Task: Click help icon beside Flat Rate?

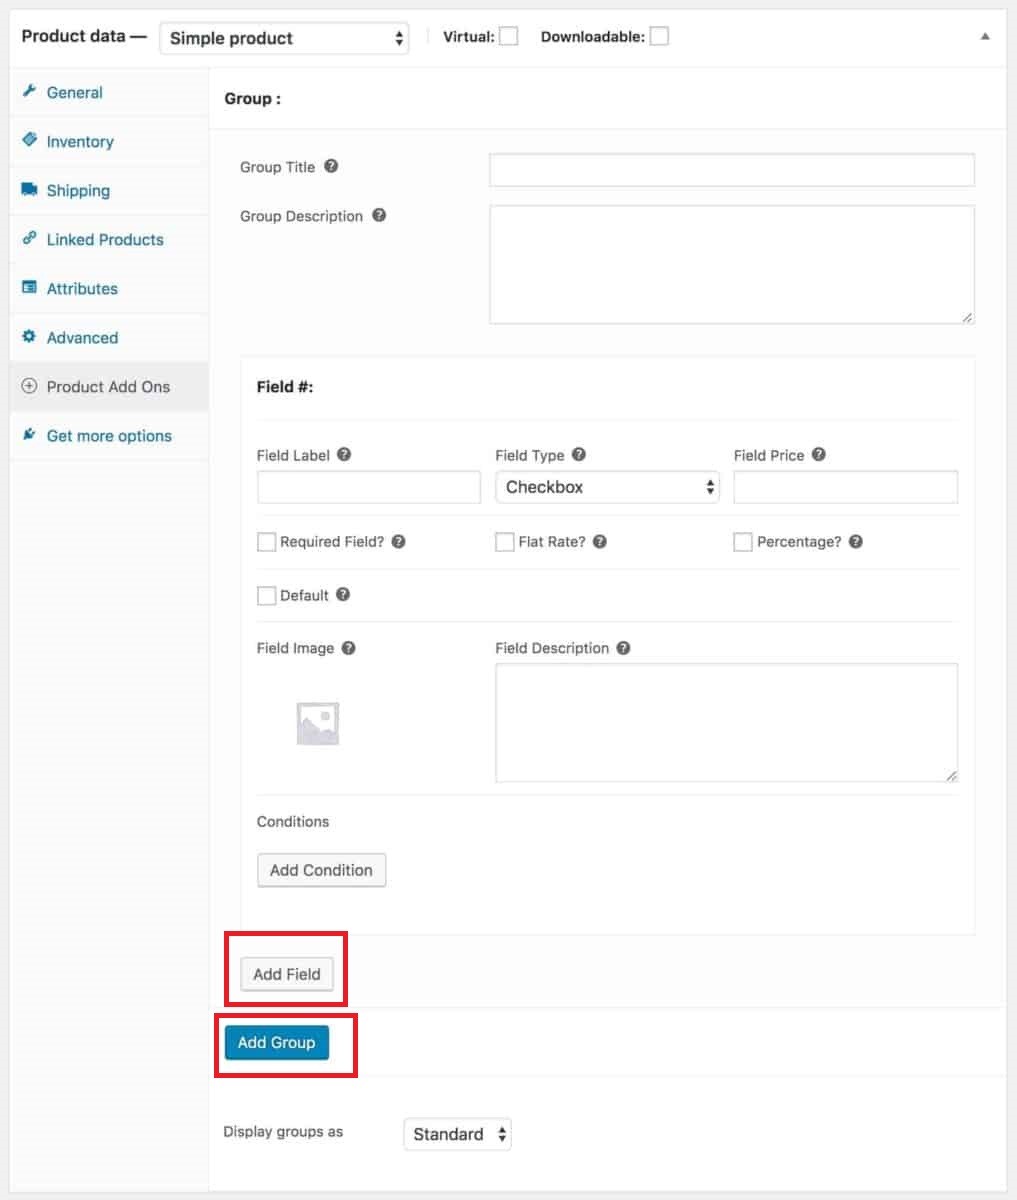Action: pyautogui.click(x=600, y=541)
